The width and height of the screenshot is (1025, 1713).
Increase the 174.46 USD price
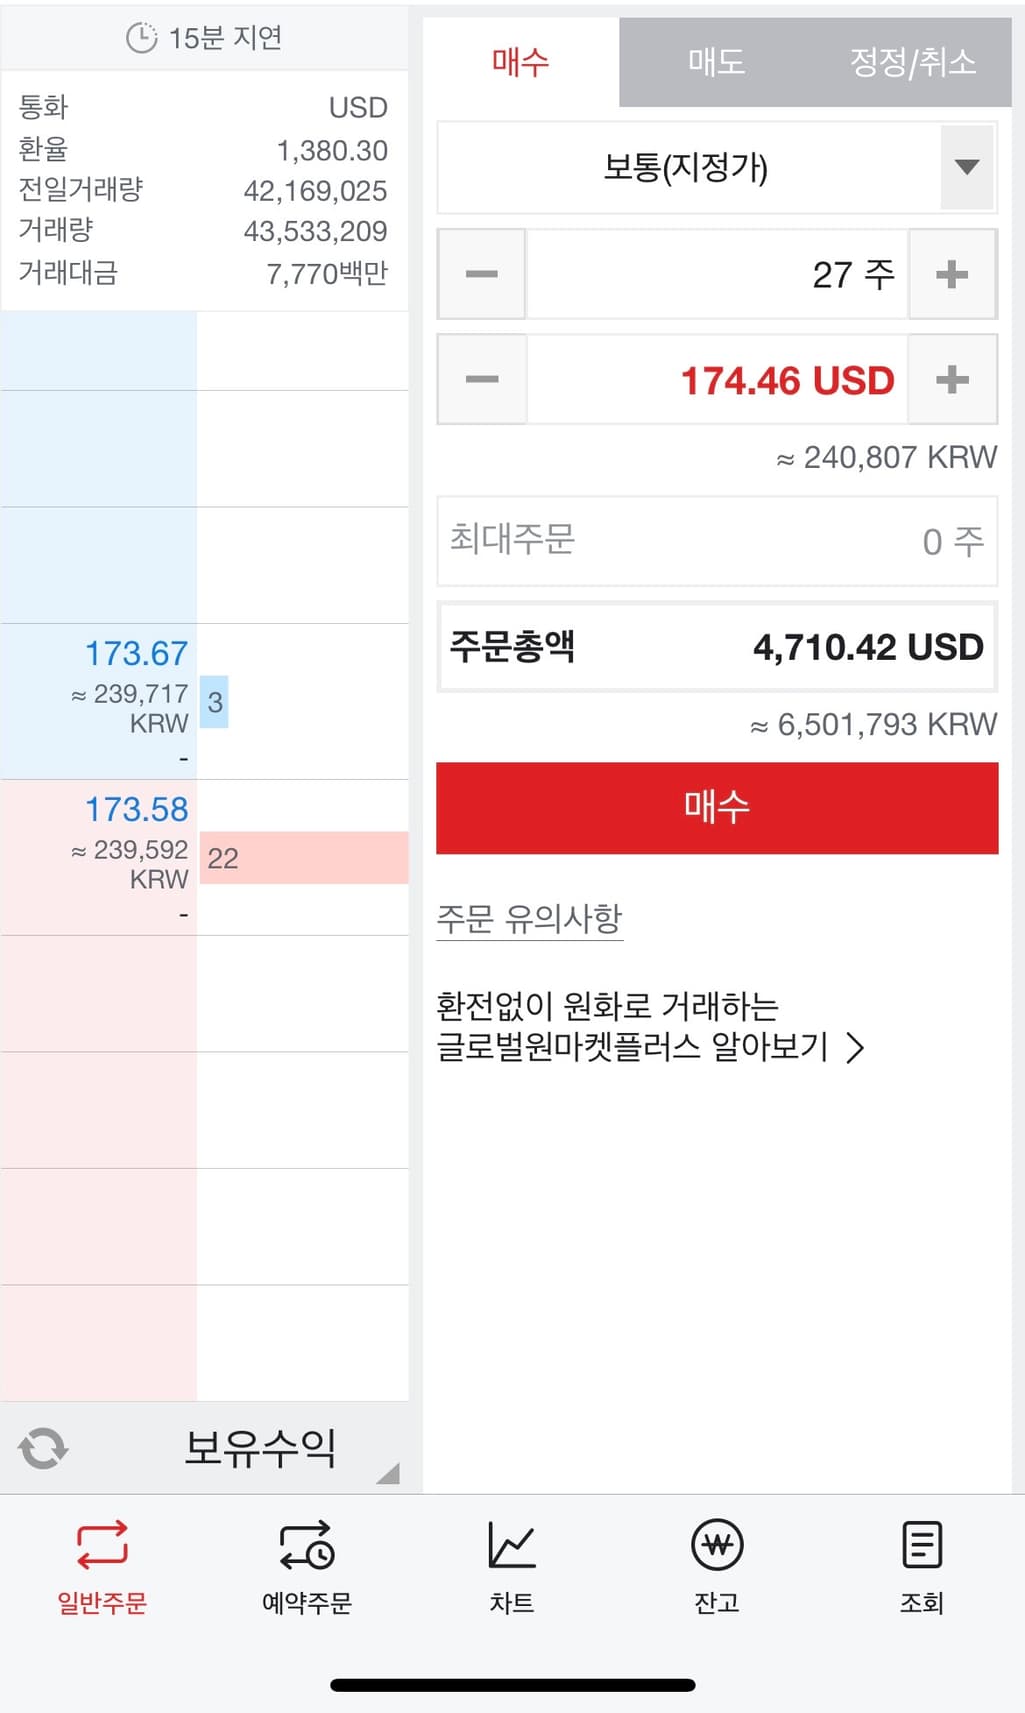point(952,379)
